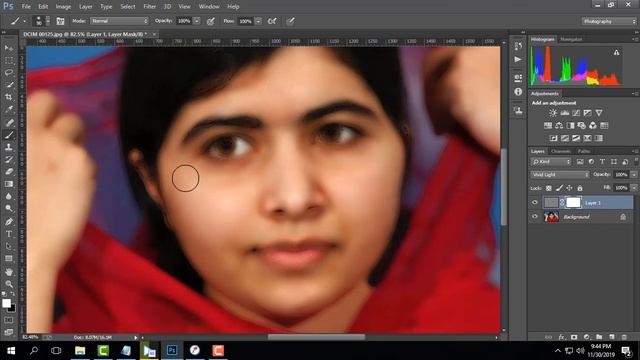Image resolution: width=640 pixels, height=360 pixels.
Task: Switch to the Navigator tab
Action: coord(571,39)
